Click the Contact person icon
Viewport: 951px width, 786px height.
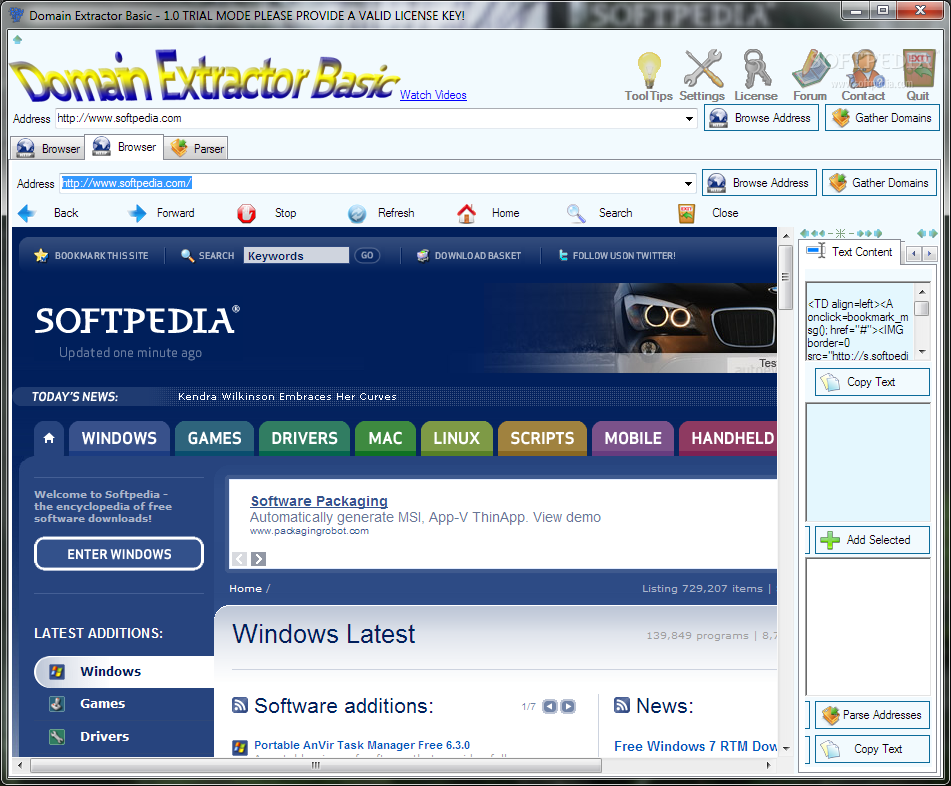(864, 69)
